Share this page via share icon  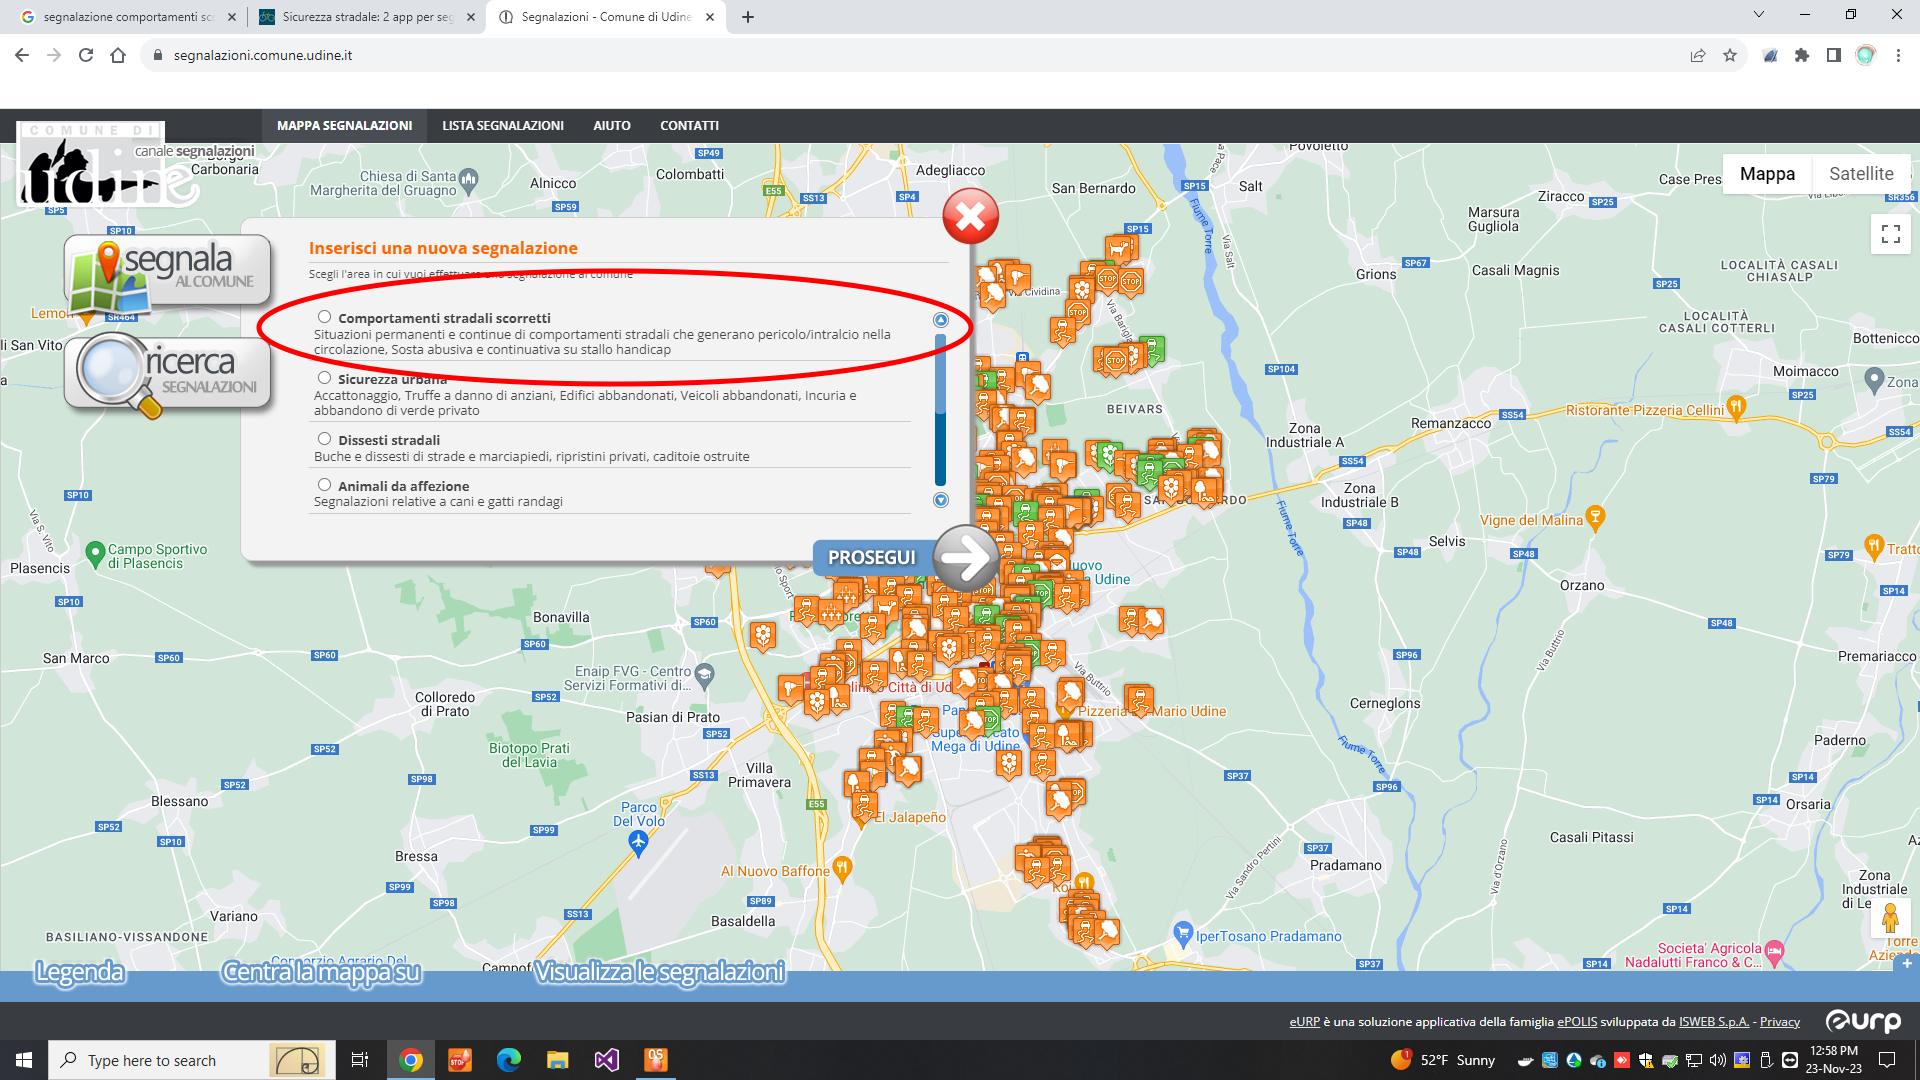pos(1698,55)
